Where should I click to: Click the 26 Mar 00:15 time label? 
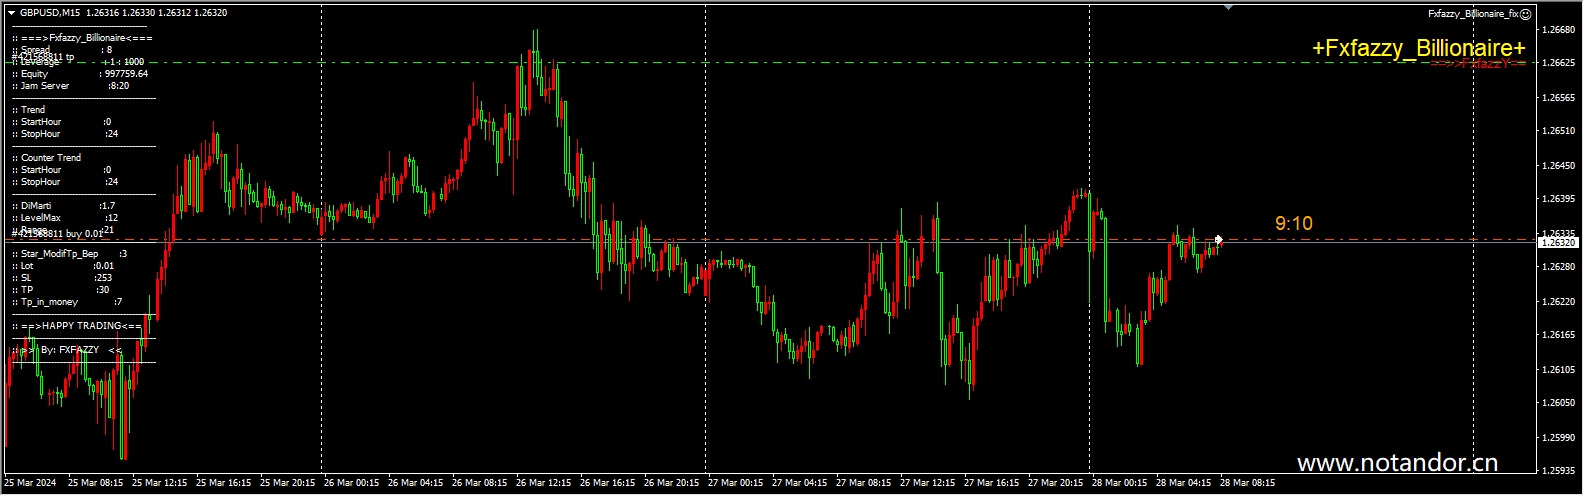[351, 483]
